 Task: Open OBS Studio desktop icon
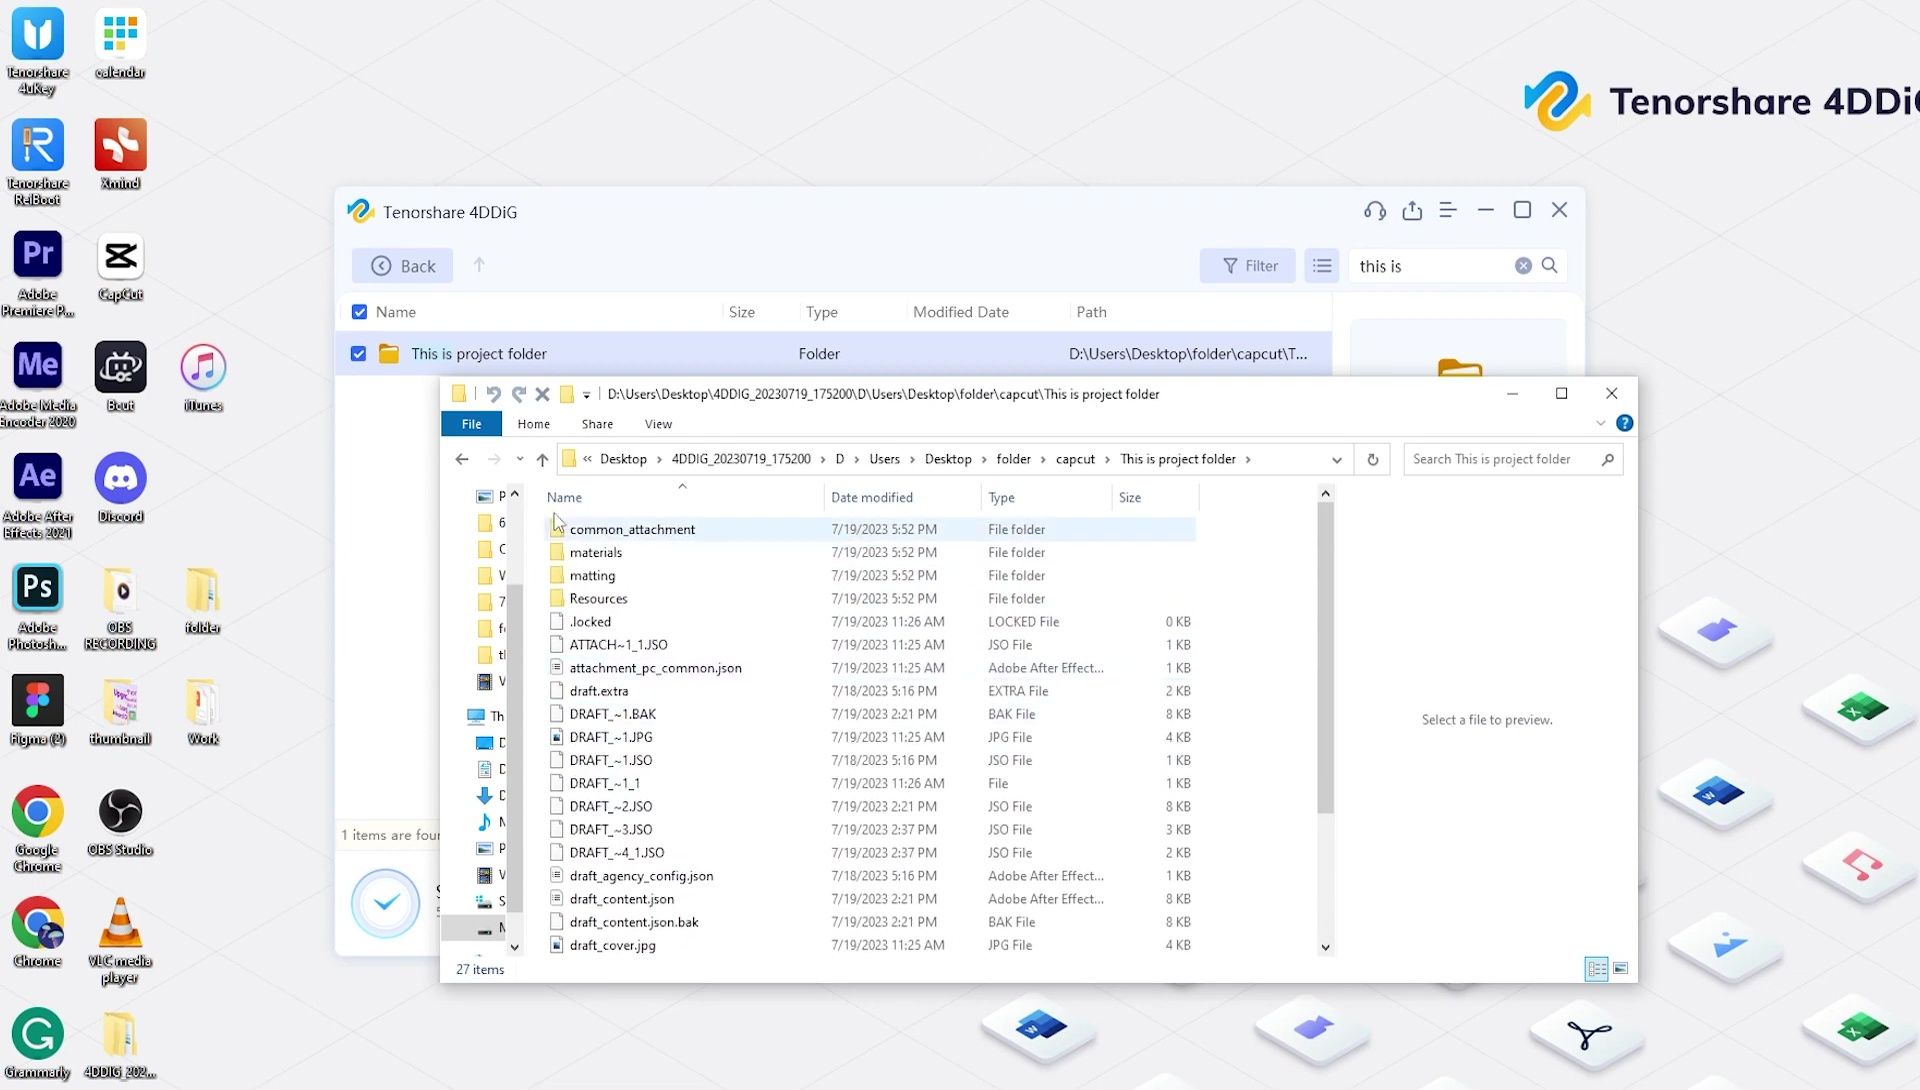tap(120, 821)
